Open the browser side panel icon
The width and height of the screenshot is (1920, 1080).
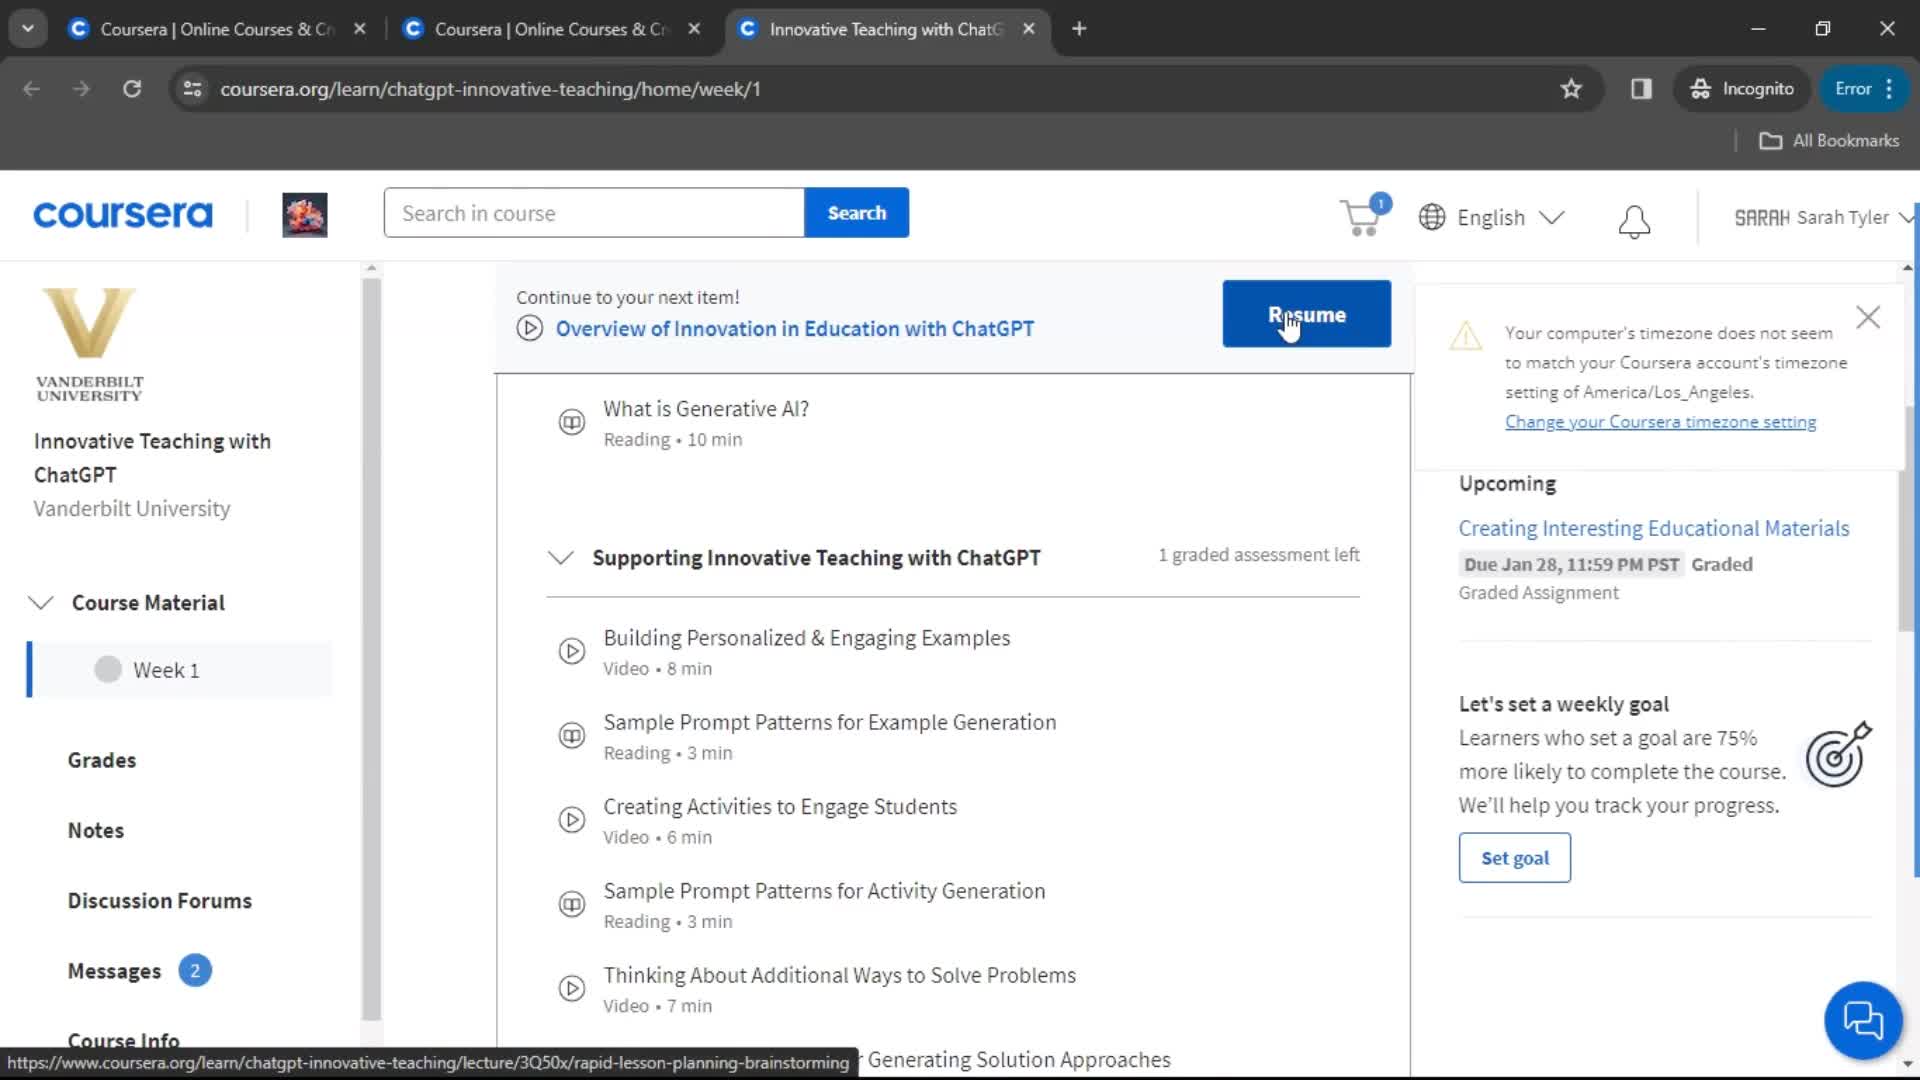point(1641,89)
